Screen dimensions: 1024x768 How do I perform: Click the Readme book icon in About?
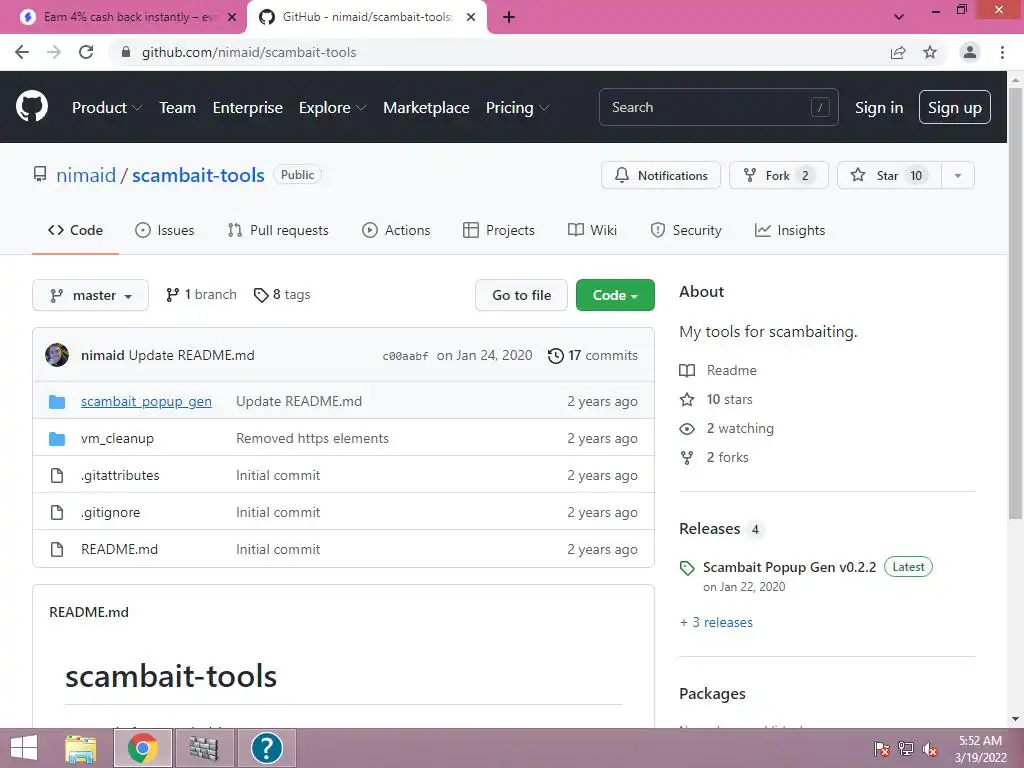pyautogui.click(x=687, y=370)
